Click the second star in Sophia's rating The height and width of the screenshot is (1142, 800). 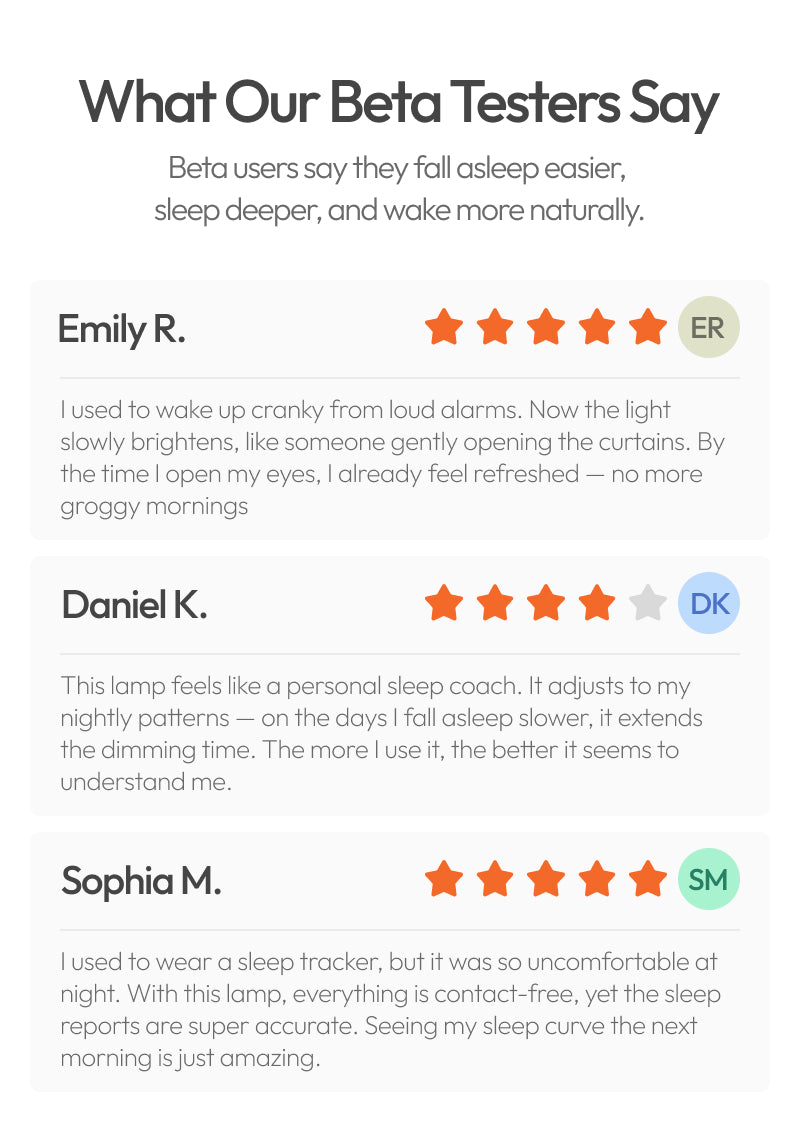495,880
